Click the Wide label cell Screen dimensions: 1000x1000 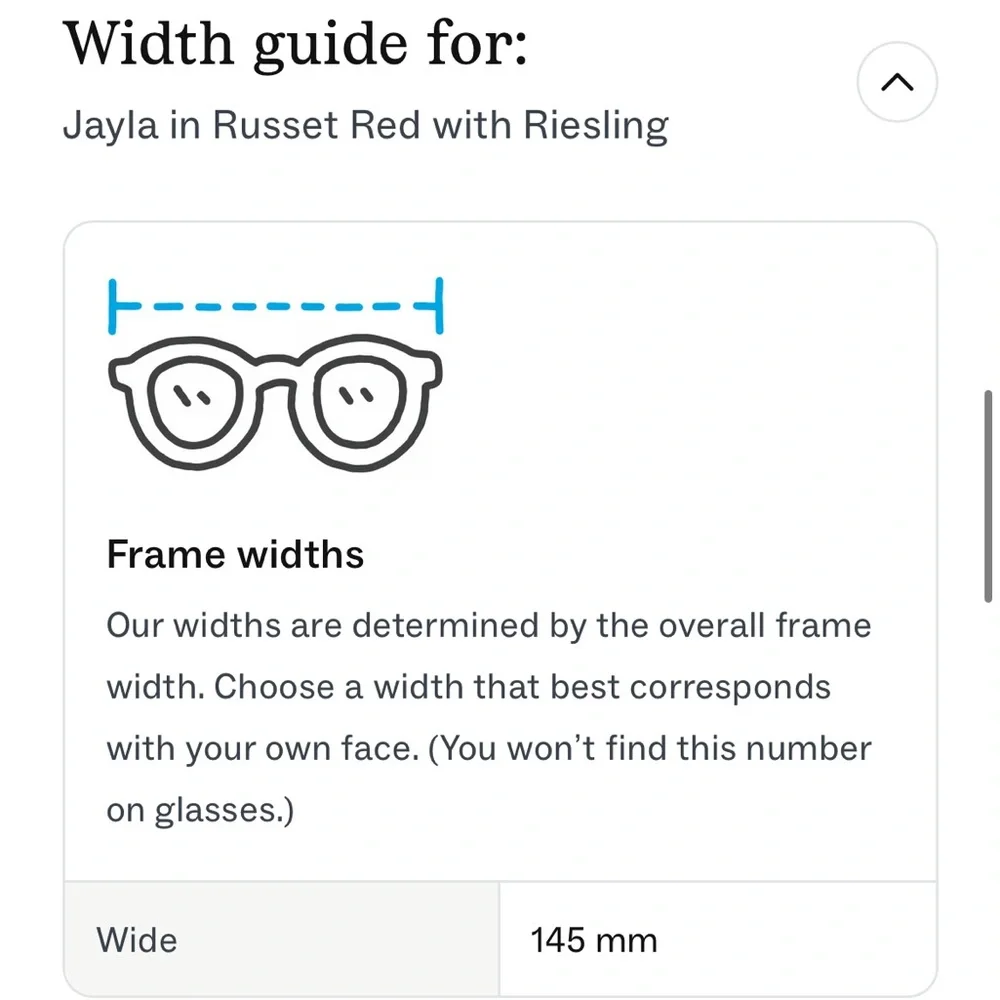[x=137, y=940]
